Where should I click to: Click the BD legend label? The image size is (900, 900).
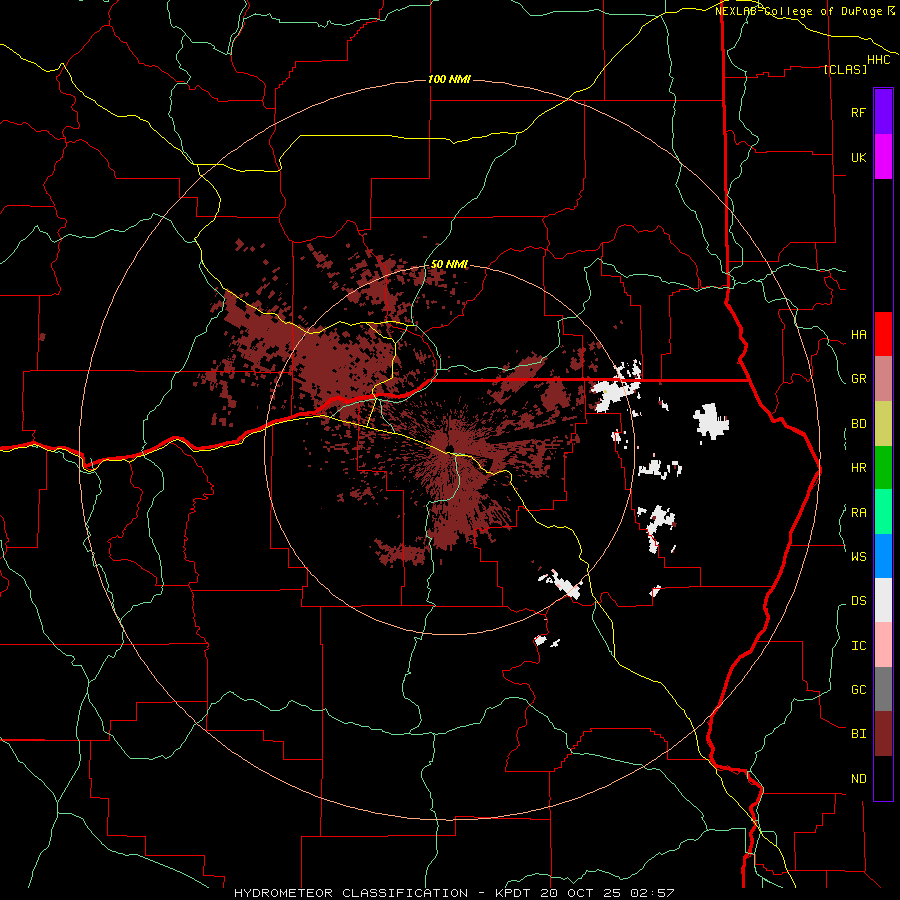pyautogui.click(x=858, y=424)
